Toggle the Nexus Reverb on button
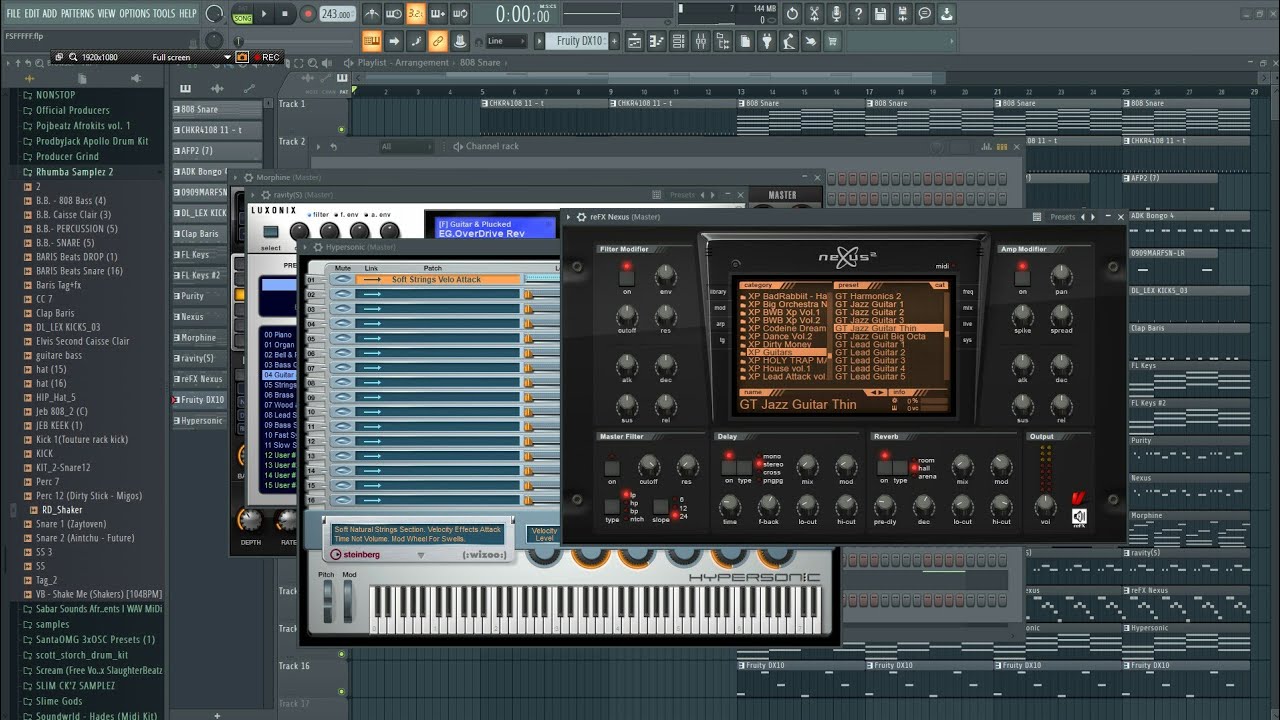The width and height of the screenshot is (1280, 720). [884, 467]
